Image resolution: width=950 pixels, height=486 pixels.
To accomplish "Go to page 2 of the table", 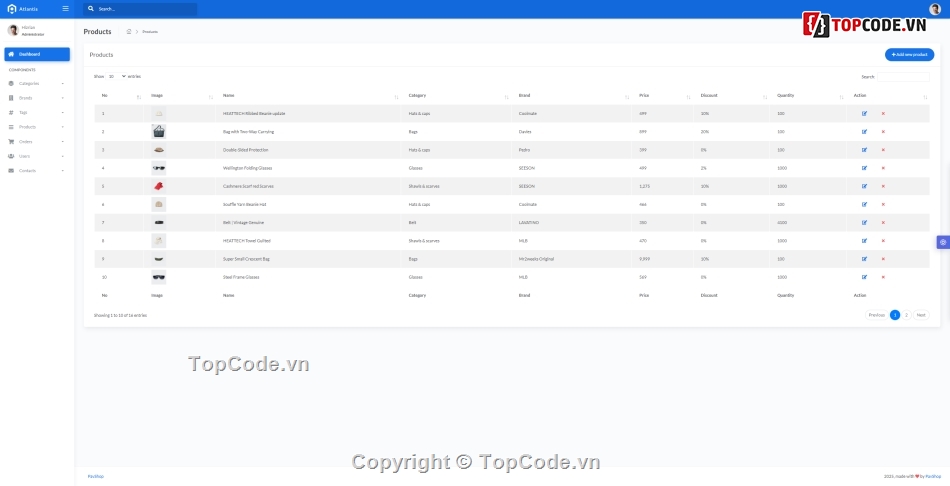I will click(906, 315).
